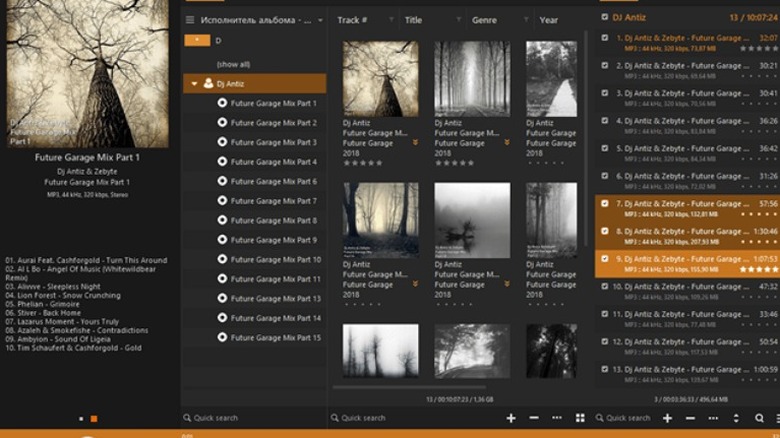Open the three-dots menu in the playlist footer
Viewport: 780px width, 438px height.
712,418
